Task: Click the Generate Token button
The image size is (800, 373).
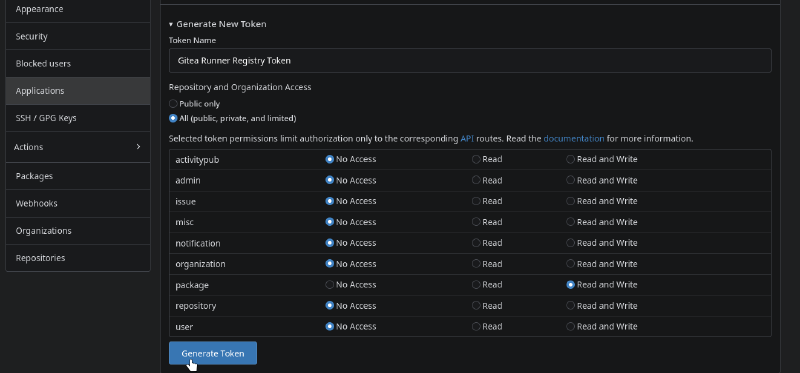Action: 213,353
